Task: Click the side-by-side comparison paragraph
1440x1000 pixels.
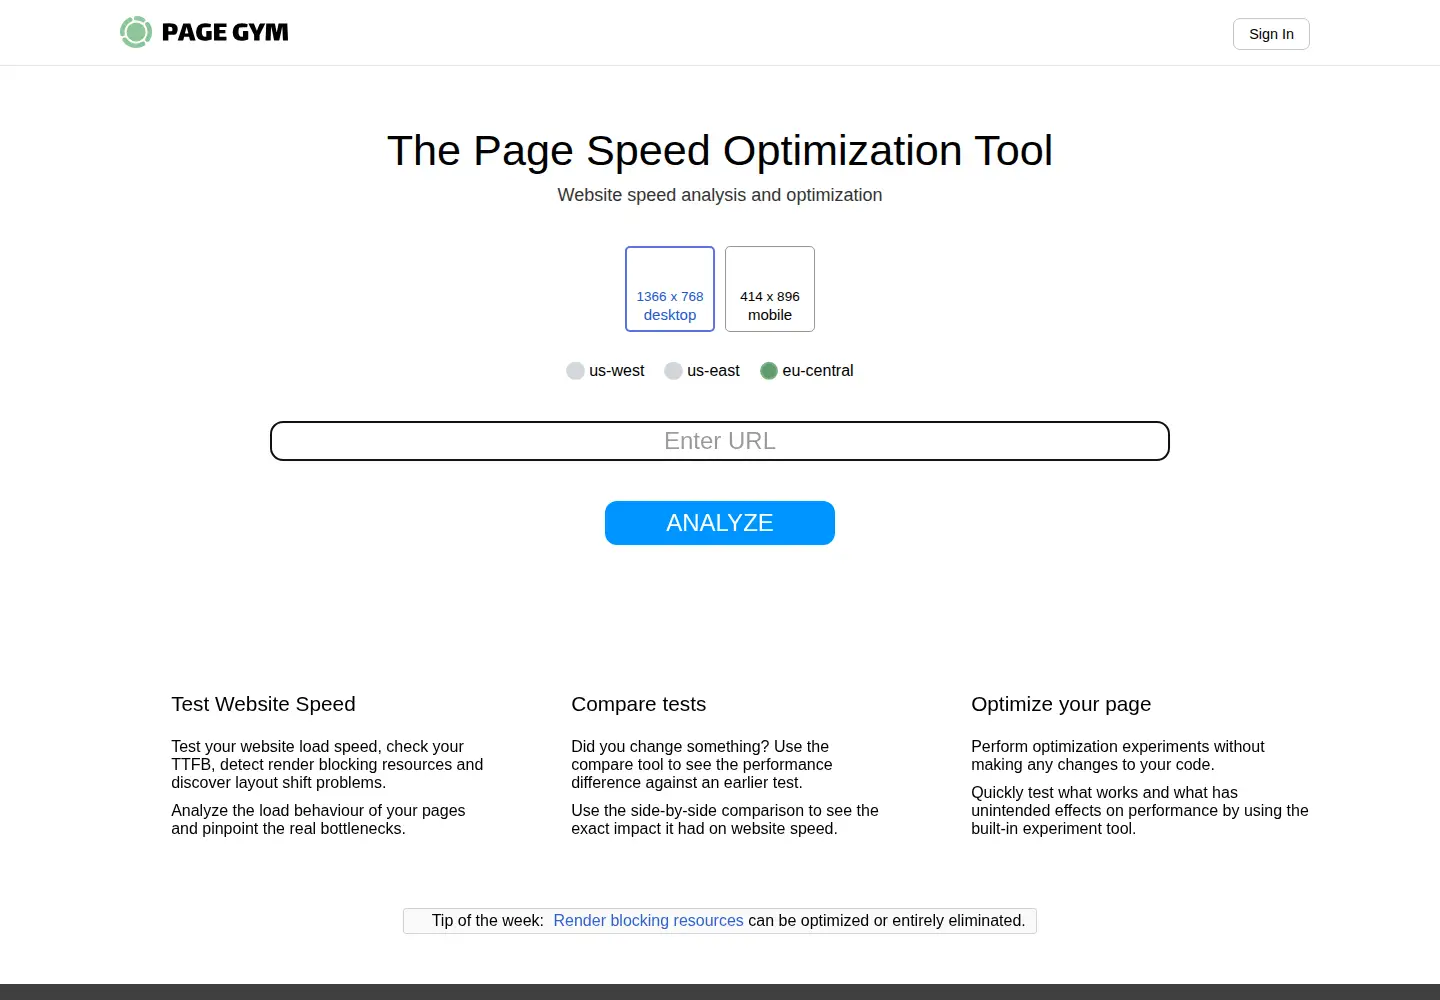Action: [x=725, y=819]
